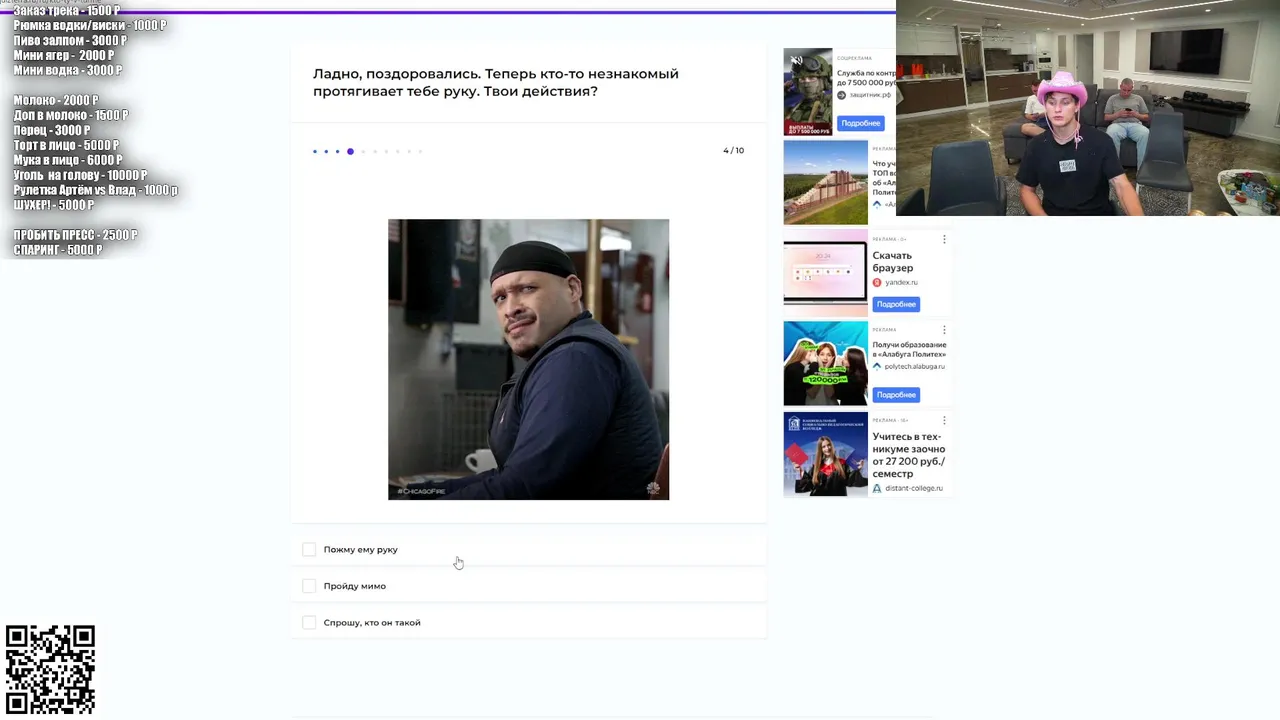Click the 'Получи образование' ad headline

909,349
